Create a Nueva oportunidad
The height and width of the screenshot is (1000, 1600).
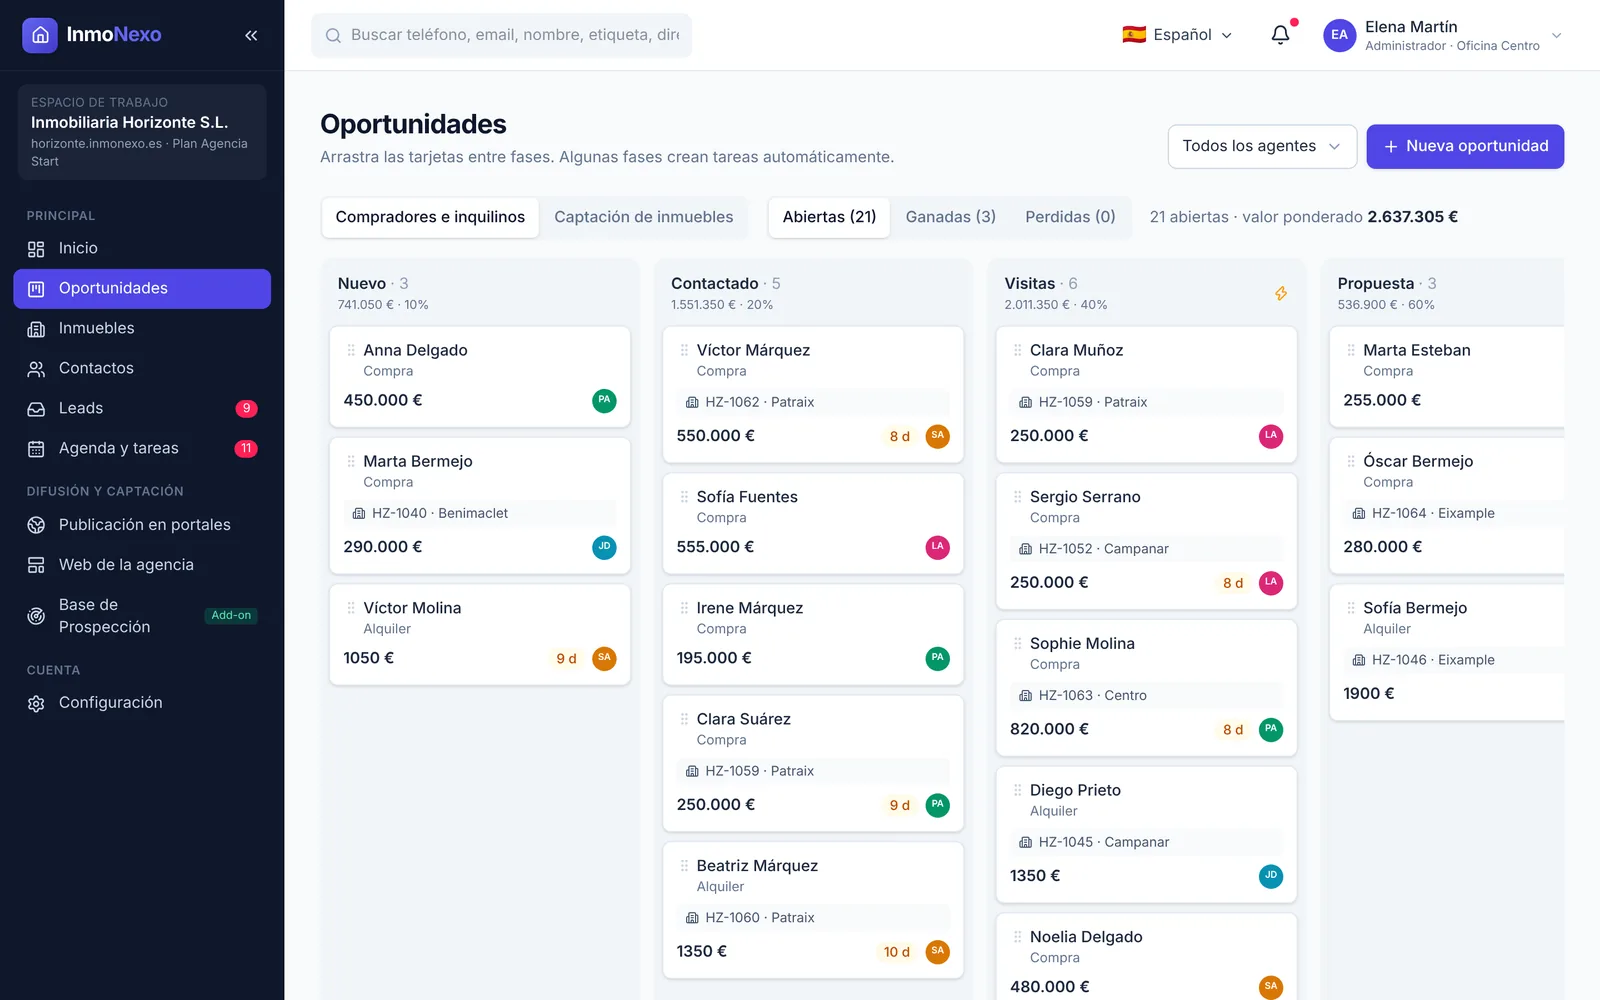1465,146
